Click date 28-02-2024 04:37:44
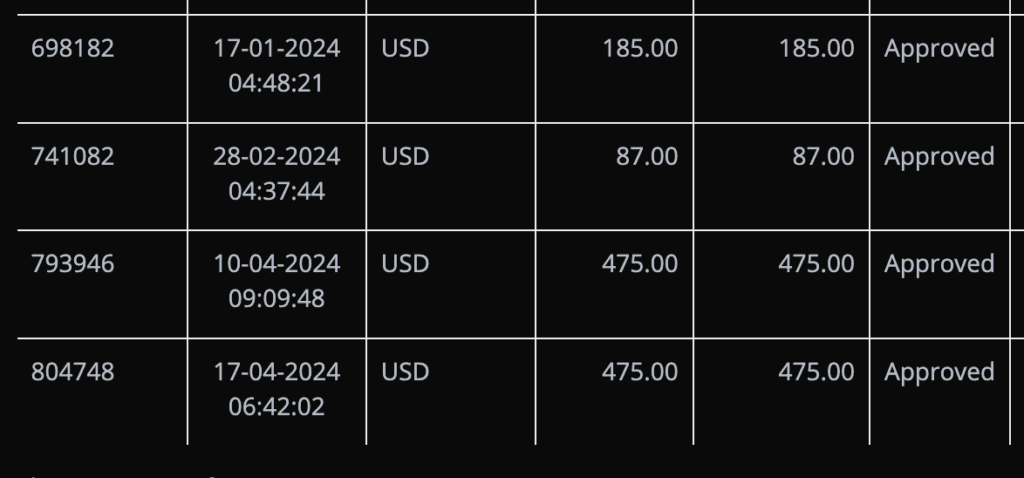This screenshot has height=478, width=1024. tap(277, 174)
